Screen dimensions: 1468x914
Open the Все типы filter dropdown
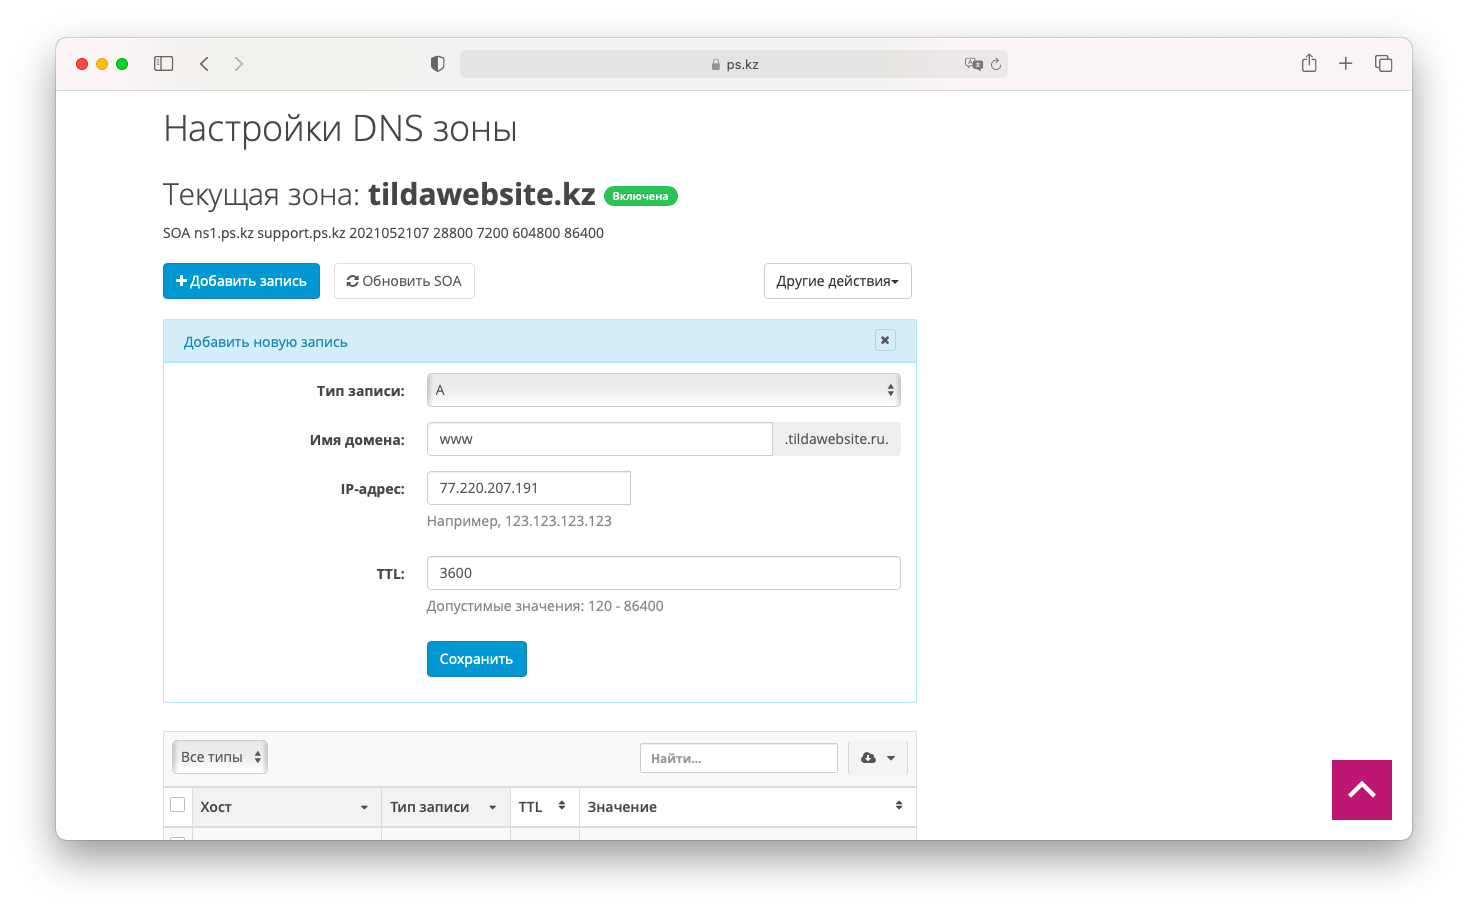(220, 757)
